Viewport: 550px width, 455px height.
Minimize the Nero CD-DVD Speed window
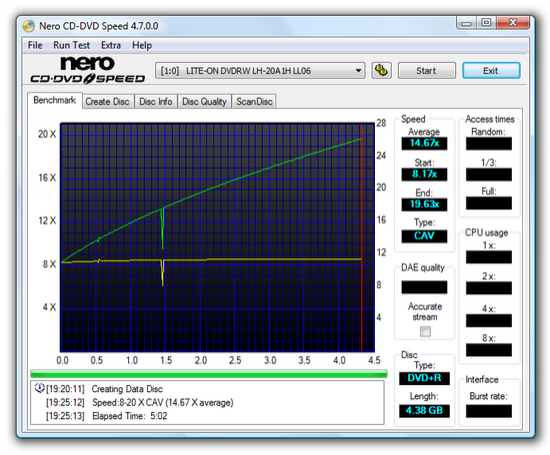(466, 23)
